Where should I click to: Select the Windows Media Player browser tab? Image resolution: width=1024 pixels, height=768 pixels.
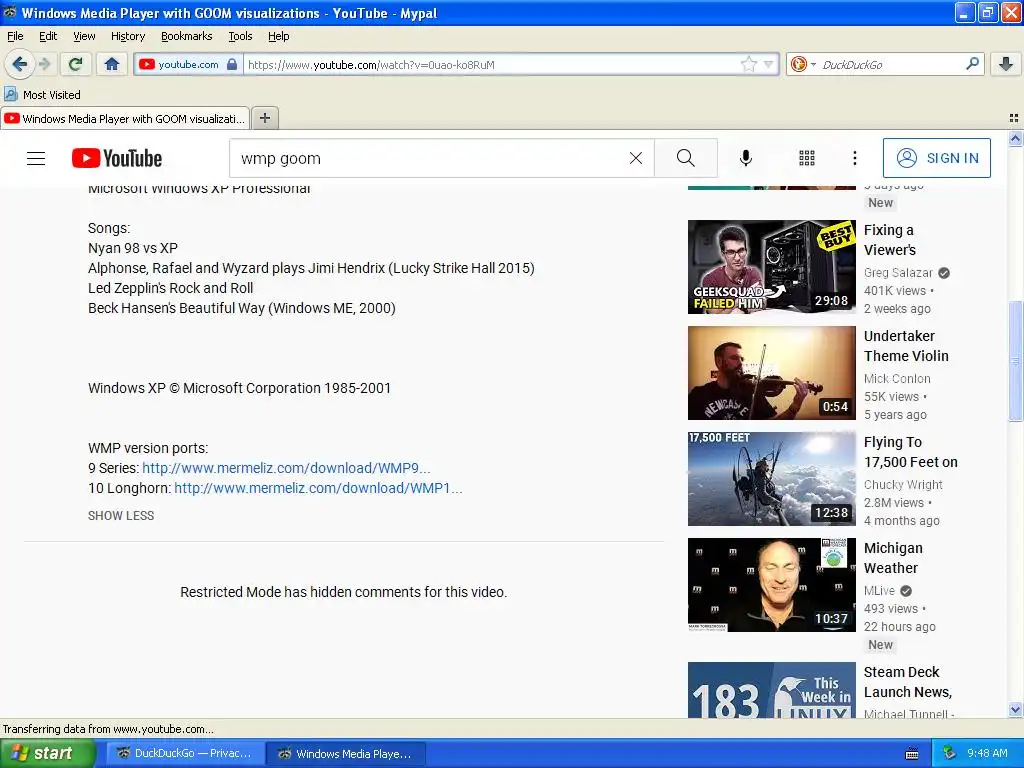click(x=125, y=118)
